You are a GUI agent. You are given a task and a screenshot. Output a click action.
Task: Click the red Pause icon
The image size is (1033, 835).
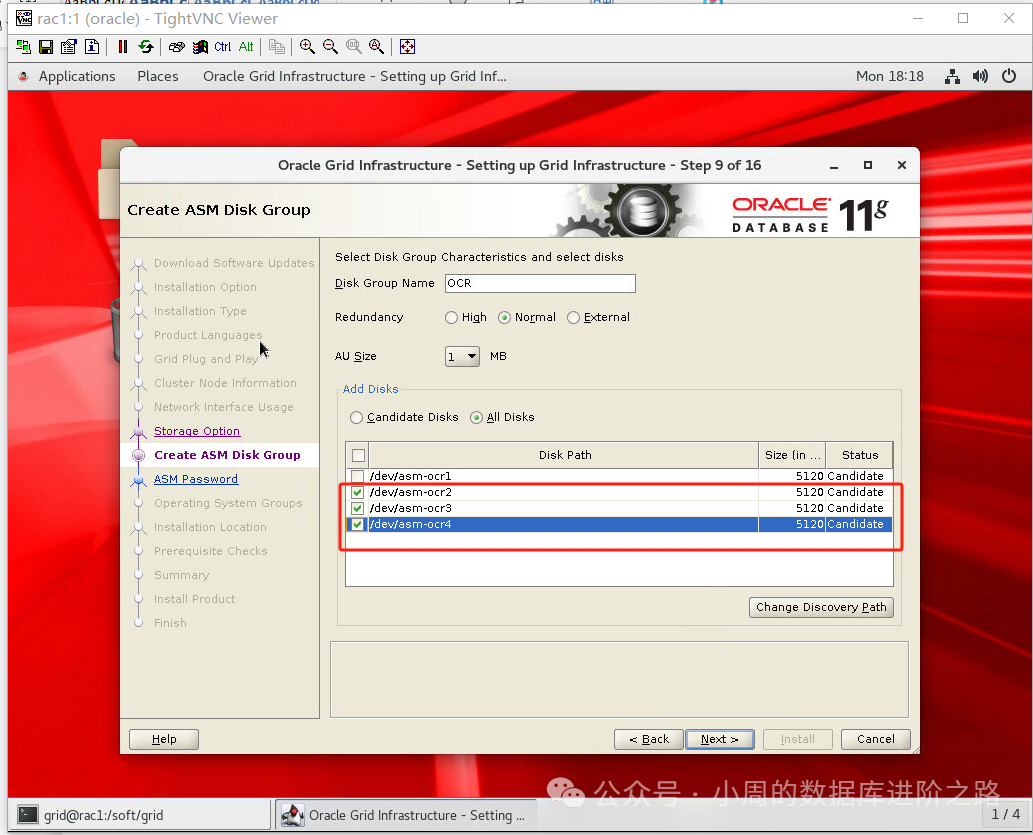(123, 47)
